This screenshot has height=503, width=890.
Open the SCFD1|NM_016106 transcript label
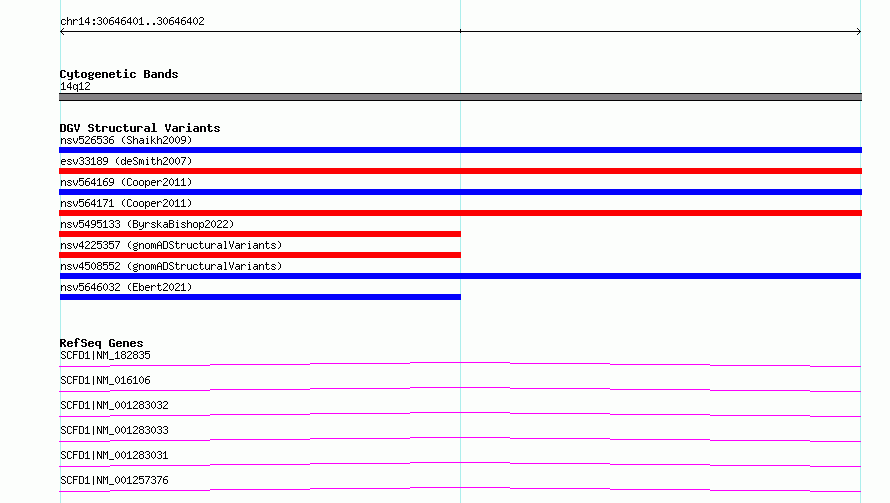coord(105,380)
